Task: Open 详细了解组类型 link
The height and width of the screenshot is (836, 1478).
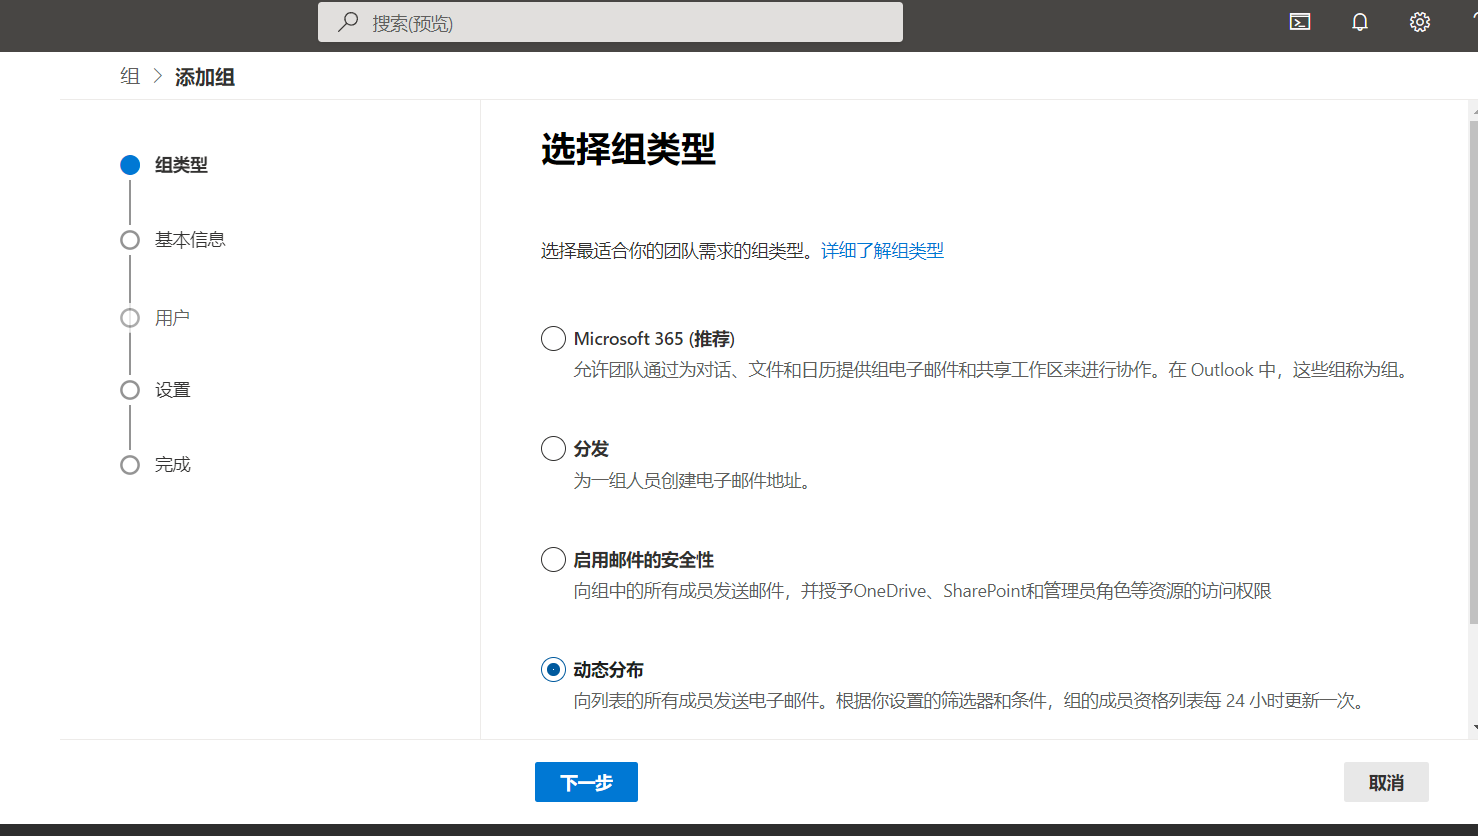Action: tap(882, 251)
